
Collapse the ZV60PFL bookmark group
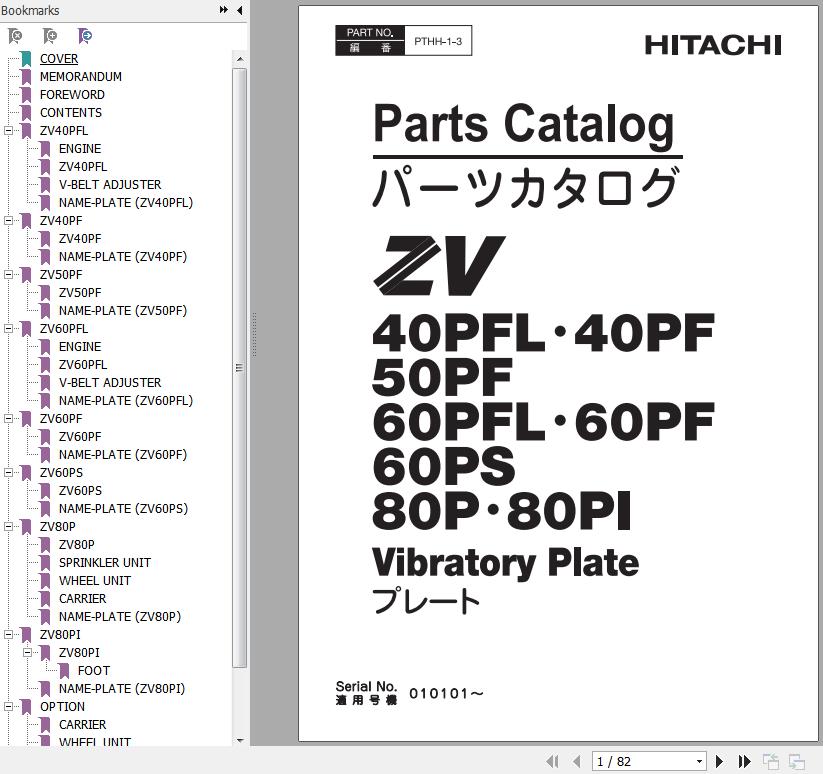click(8, 328)
